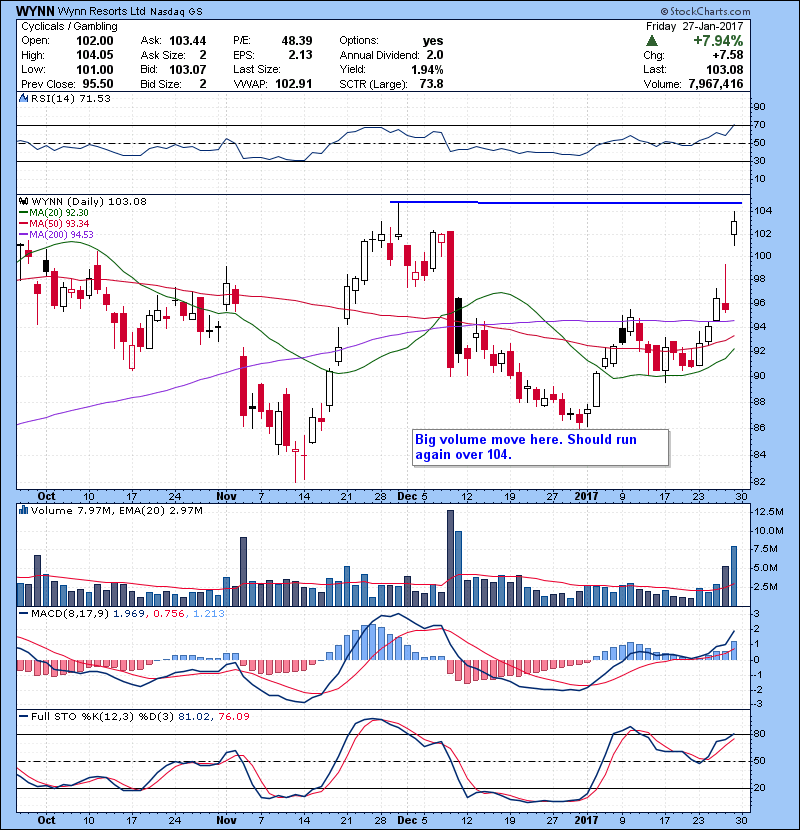Image resolution: width=800 pixels, height=830 pixels.
Task: Click the MACD value 1.969
Action: coord(129,614)
